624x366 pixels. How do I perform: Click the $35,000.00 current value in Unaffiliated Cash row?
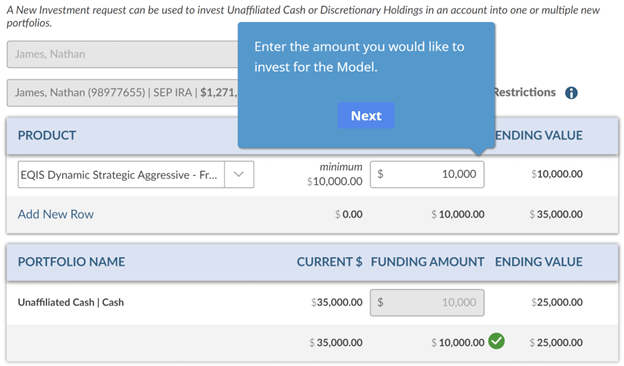click(x=337, y=302)
